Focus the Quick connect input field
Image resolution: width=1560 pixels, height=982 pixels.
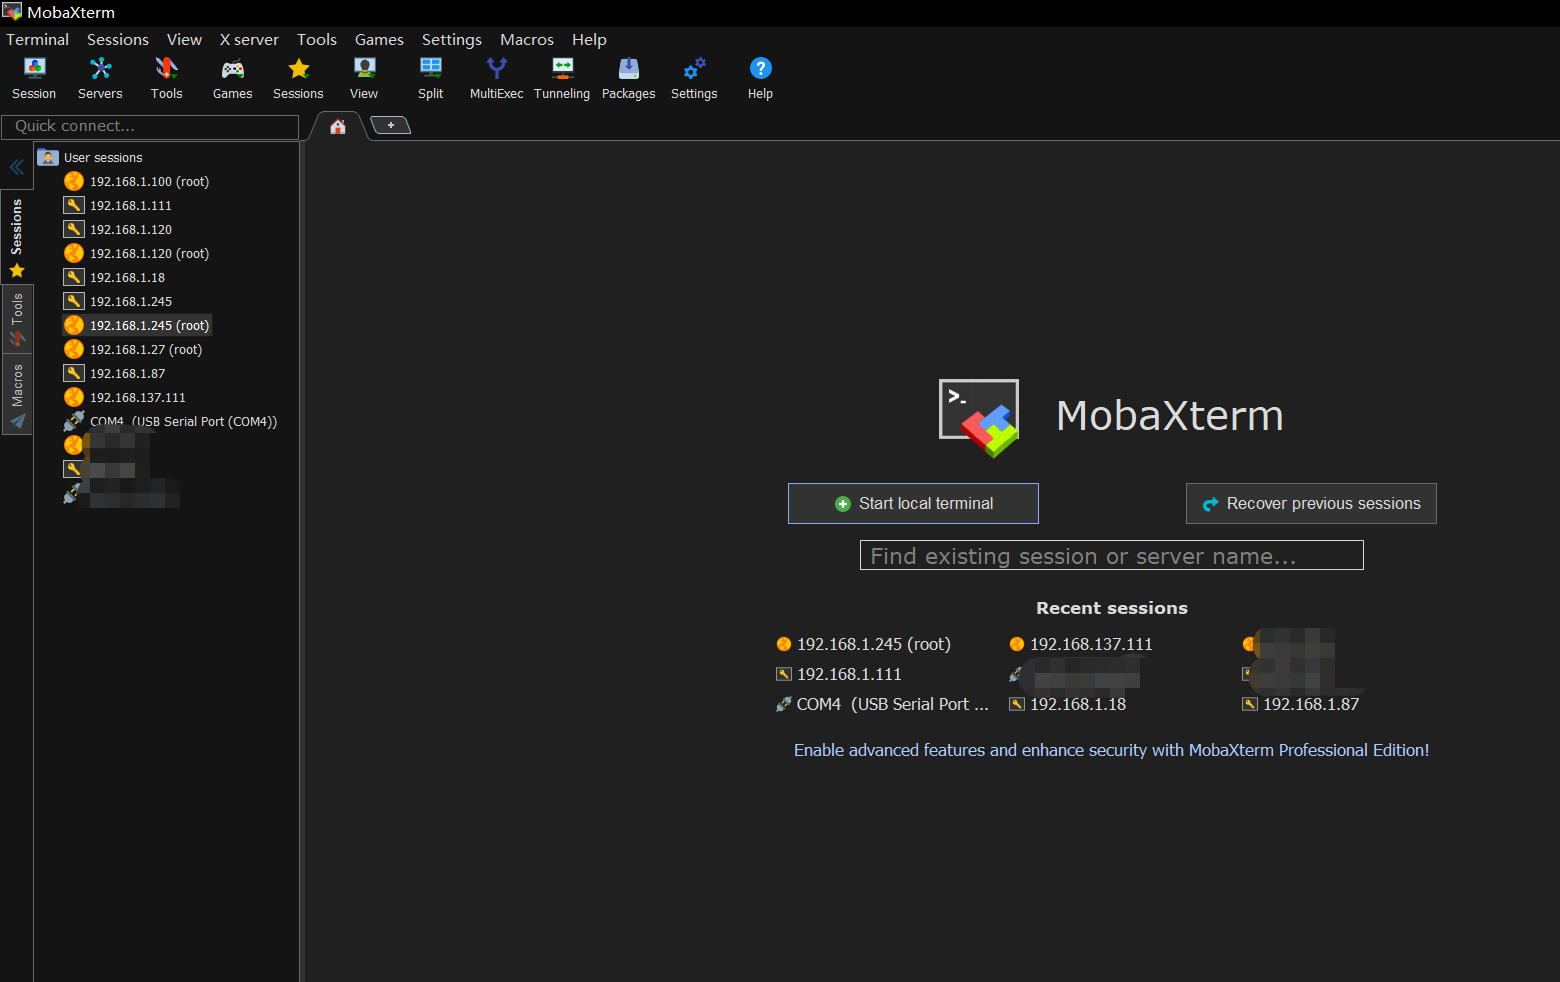pyautogui.click(x=150, y=126)
